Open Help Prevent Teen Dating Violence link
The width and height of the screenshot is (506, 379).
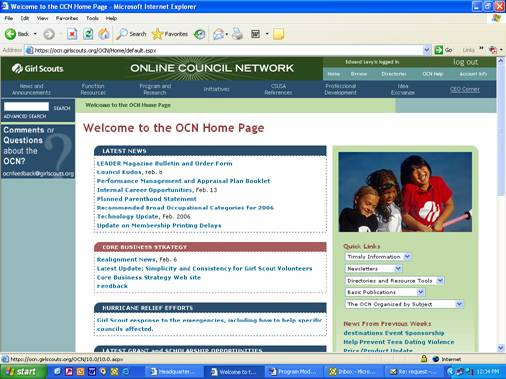pyautogui.click(x=399, y=342)
